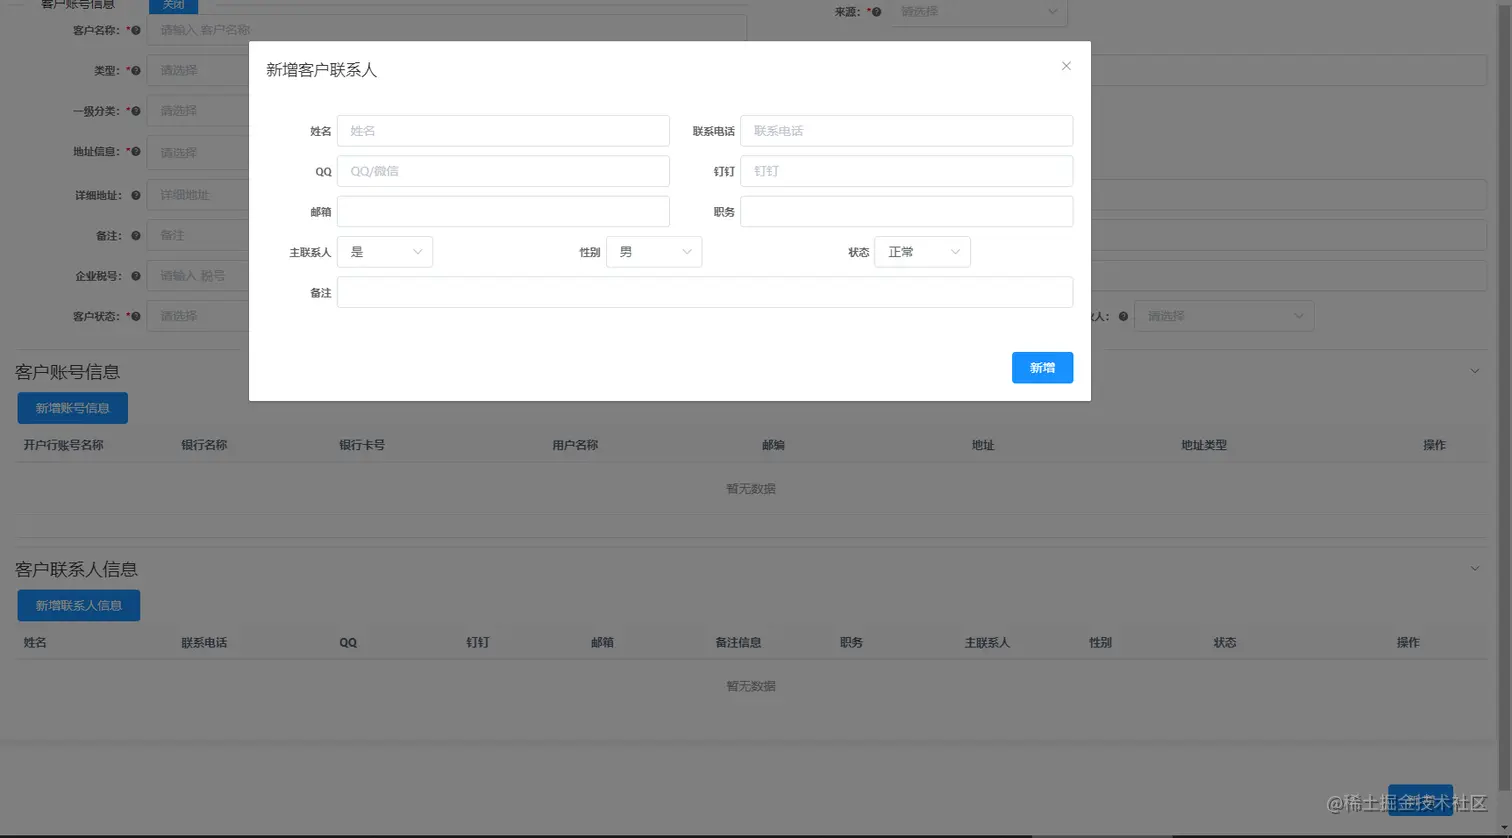Click the help icon beside 备注 label
Image resolution: width=1512 pixels, height=838 pixels.
138,235
